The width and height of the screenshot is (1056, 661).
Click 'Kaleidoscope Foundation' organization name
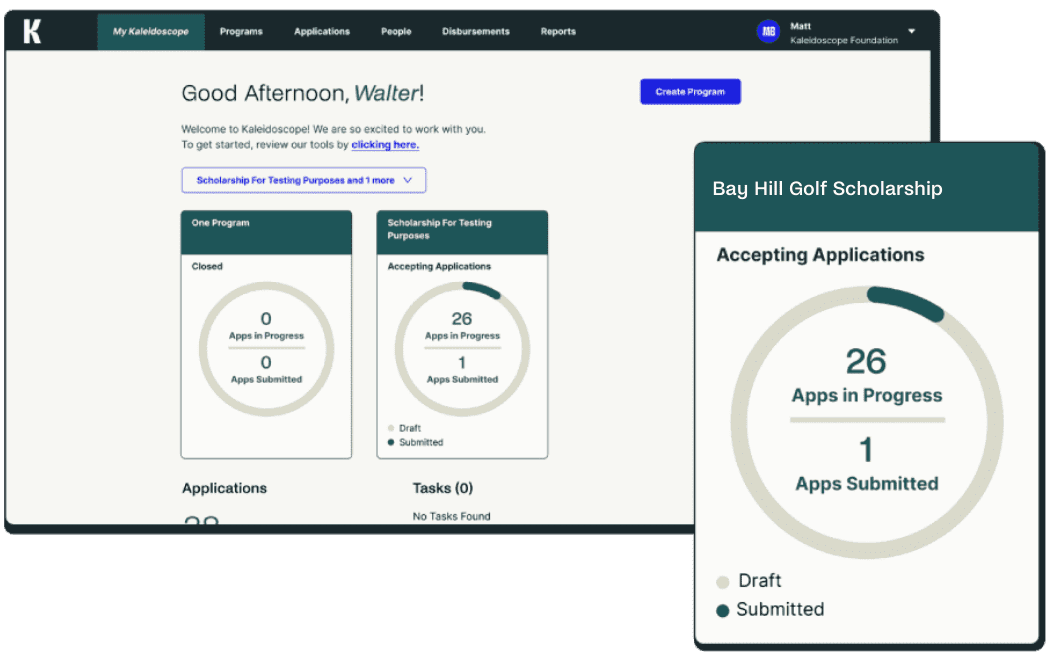(844, 40)
